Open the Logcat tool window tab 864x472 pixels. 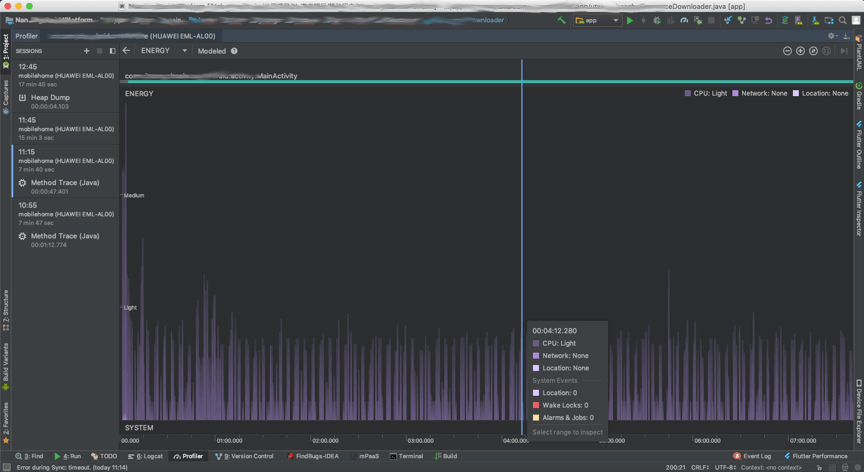click(146, 456)
